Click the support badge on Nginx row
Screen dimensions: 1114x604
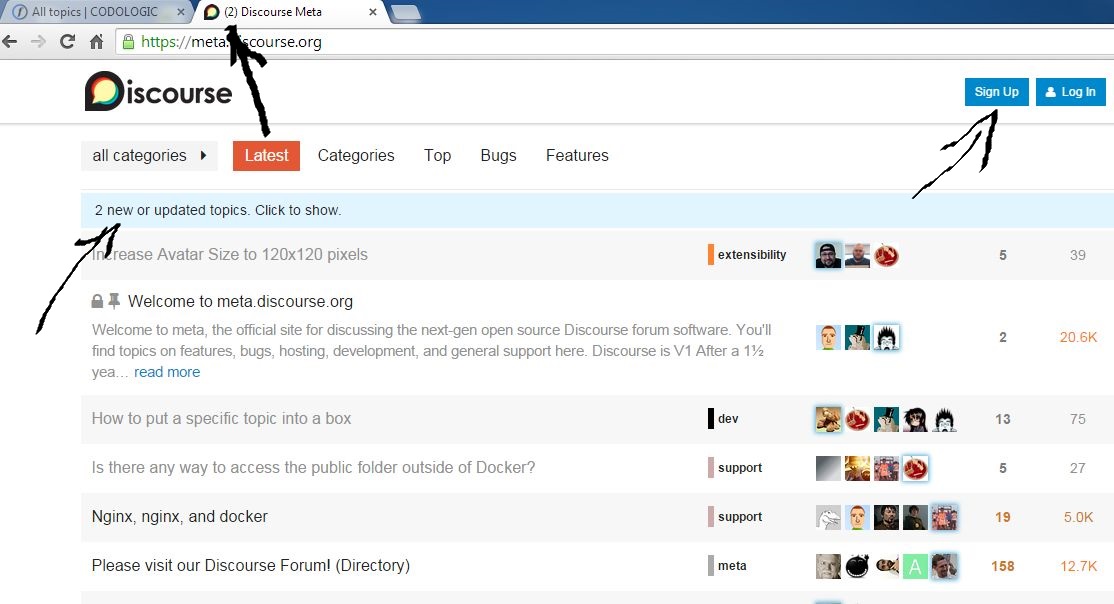[735, 517]
